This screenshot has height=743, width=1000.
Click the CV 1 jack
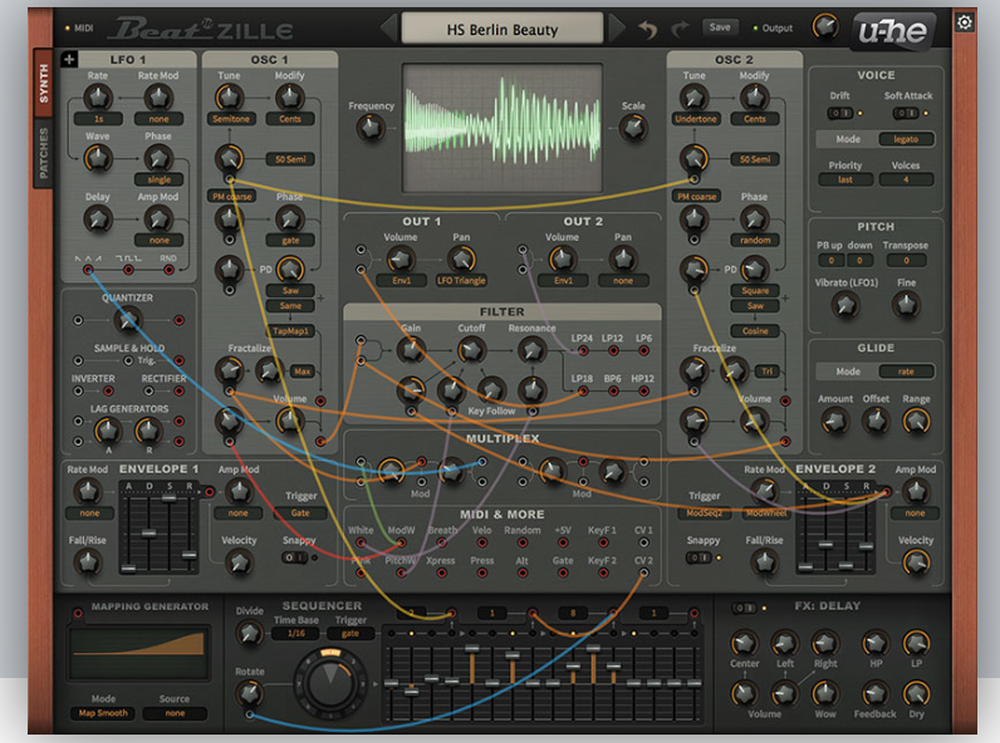(x=643, y=543)
